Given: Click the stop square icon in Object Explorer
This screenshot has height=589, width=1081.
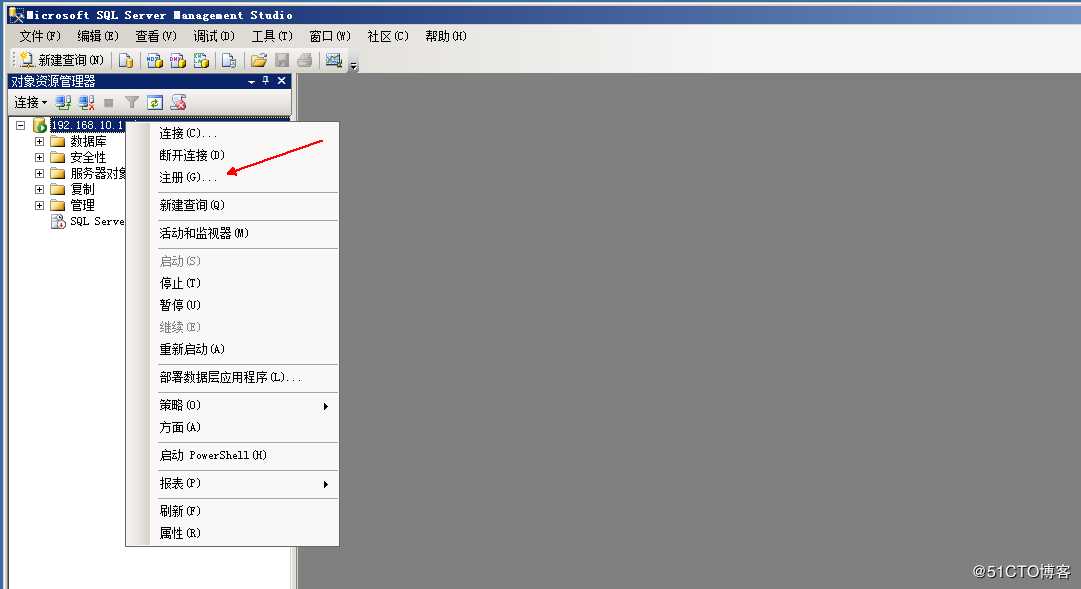Looking at the screenshot, I should (108, 103).
